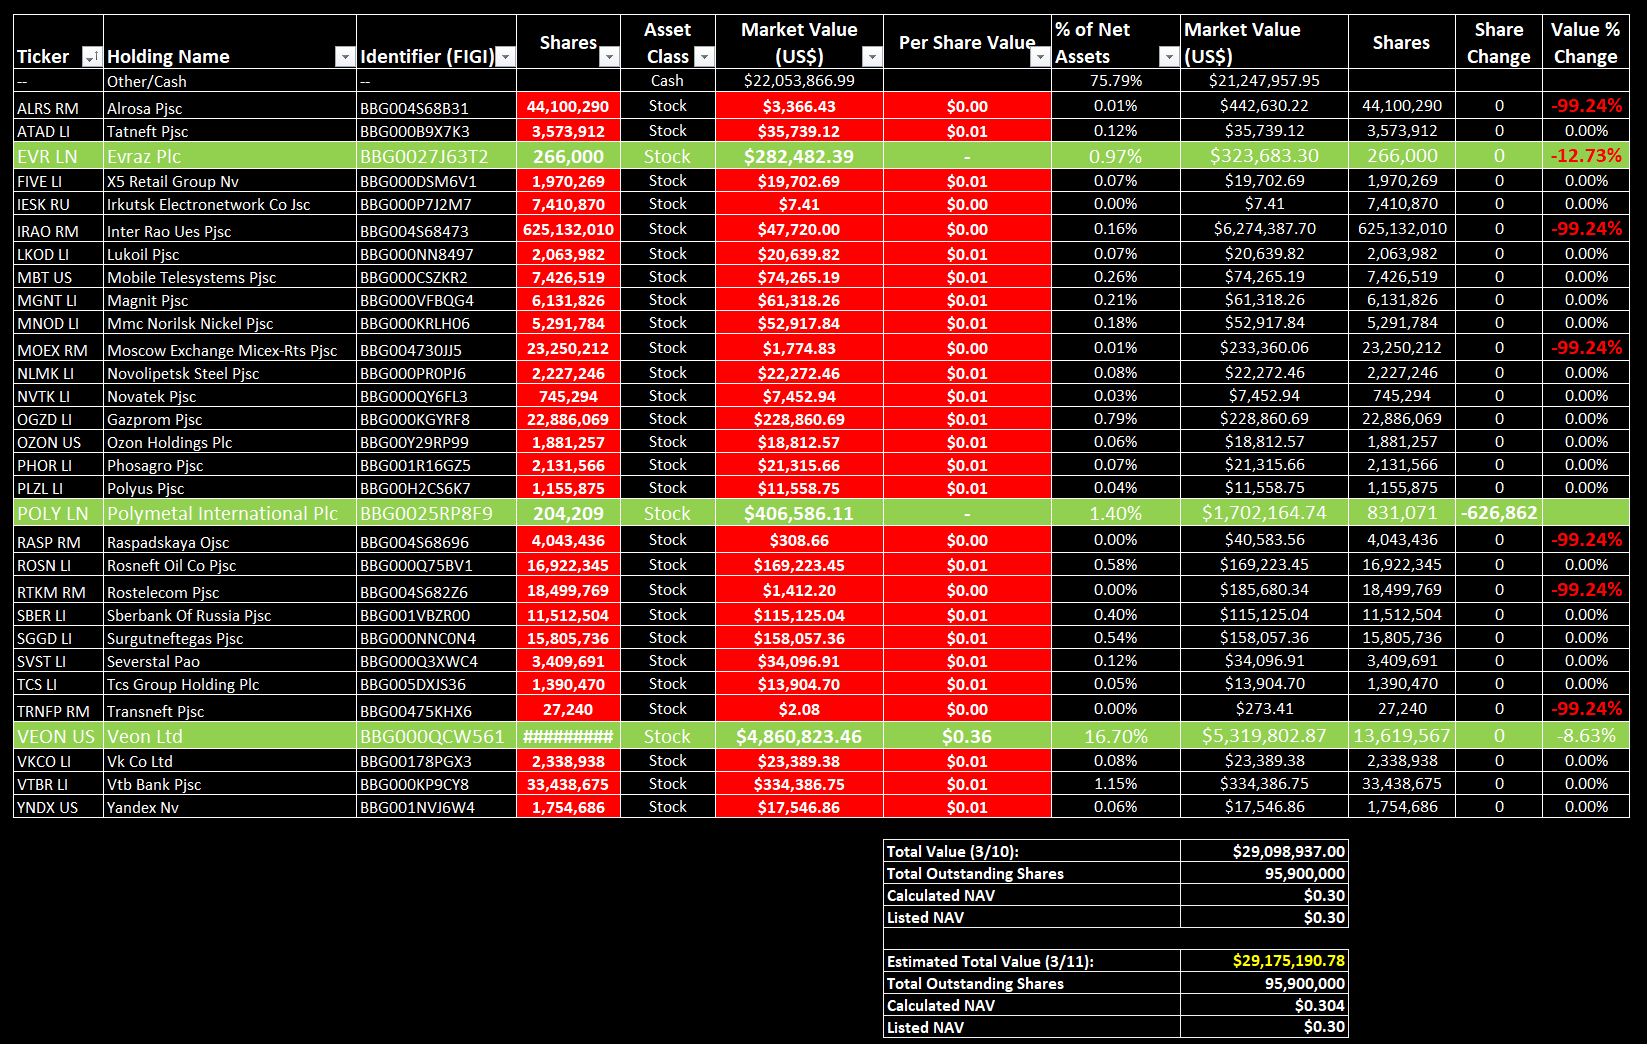
Task: Select the Value % Change column header
Action: tap(1585, 43)
